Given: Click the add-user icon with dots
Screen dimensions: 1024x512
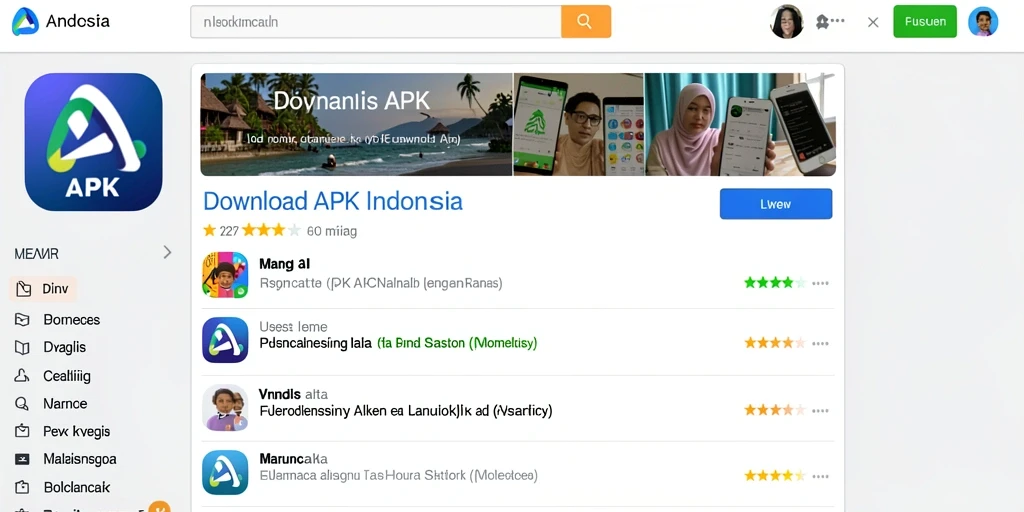Looking at the screenshot, I should 829,22.
